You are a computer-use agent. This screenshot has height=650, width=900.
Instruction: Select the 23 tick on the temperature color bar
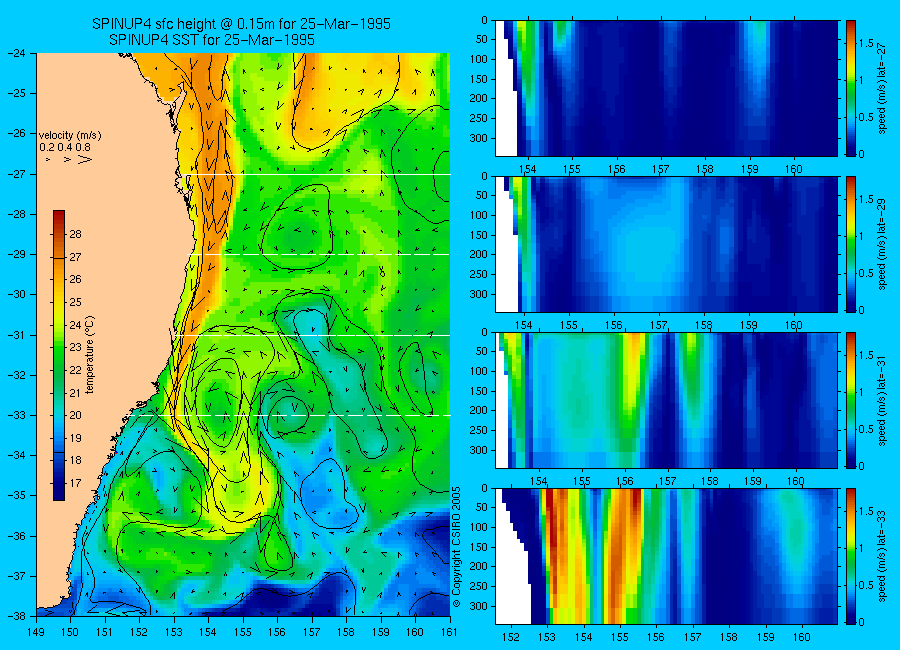click(x=75, y=347)
